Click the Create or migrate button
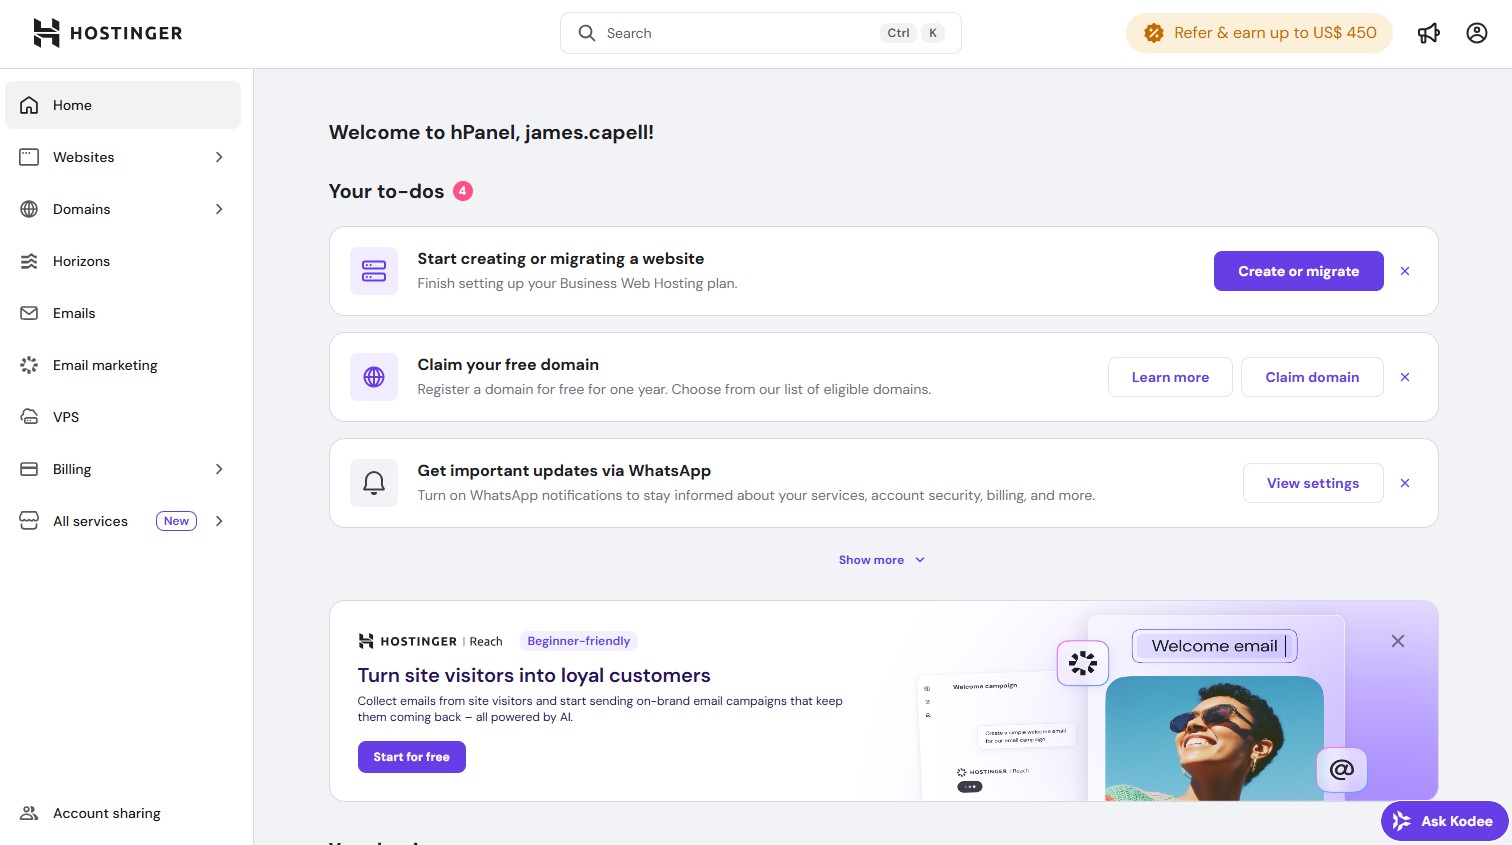The image size is (1512, 845). point(1298,271)
